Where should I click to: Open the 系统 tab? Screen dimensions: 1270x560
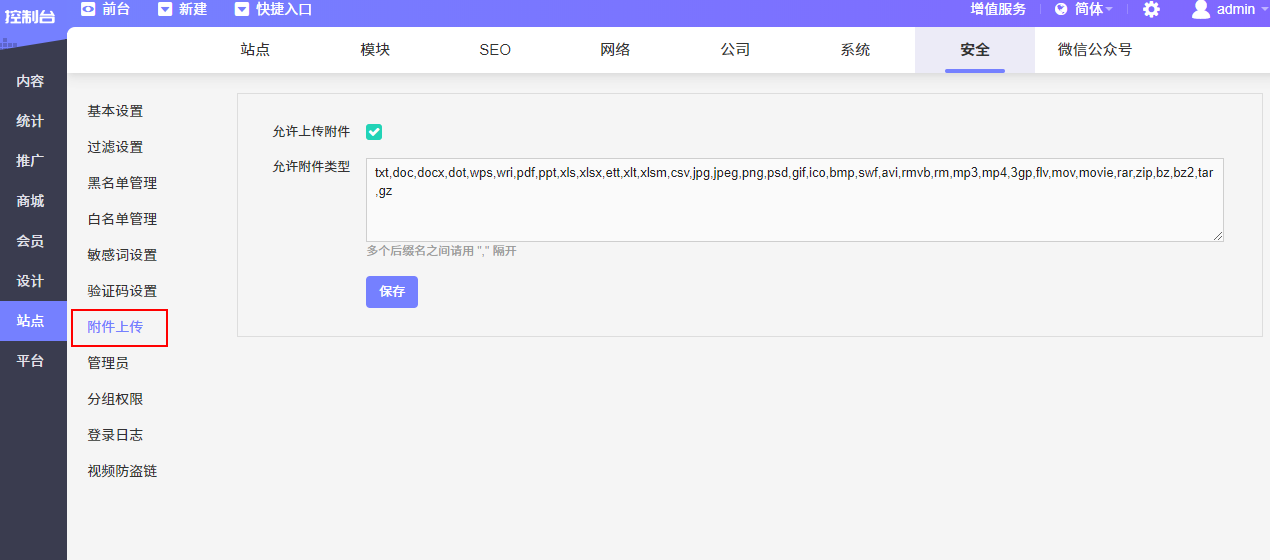(x=855, y=50)
